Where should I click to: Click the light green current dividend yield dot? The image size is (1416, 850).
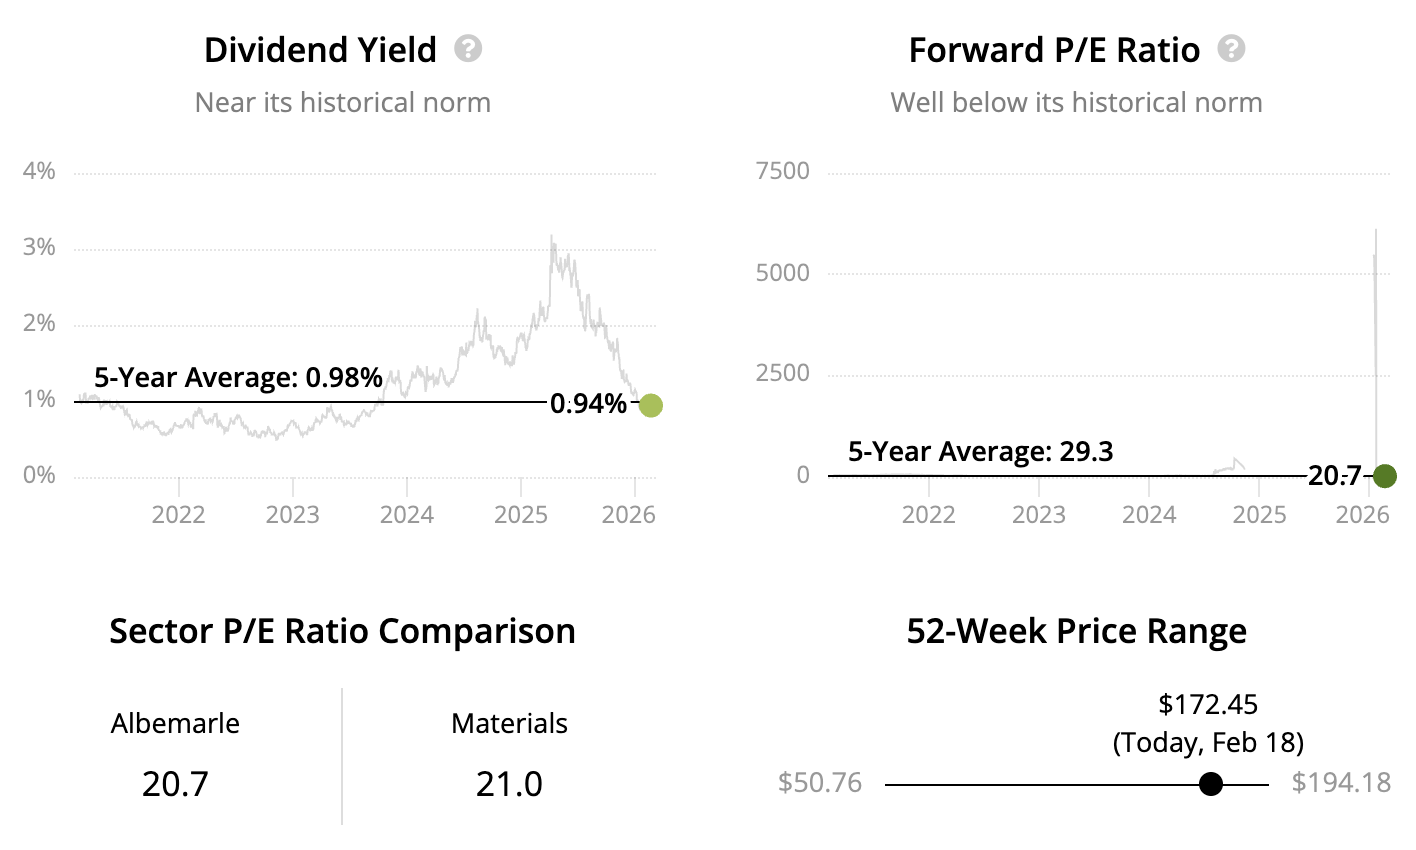[650, 405]
